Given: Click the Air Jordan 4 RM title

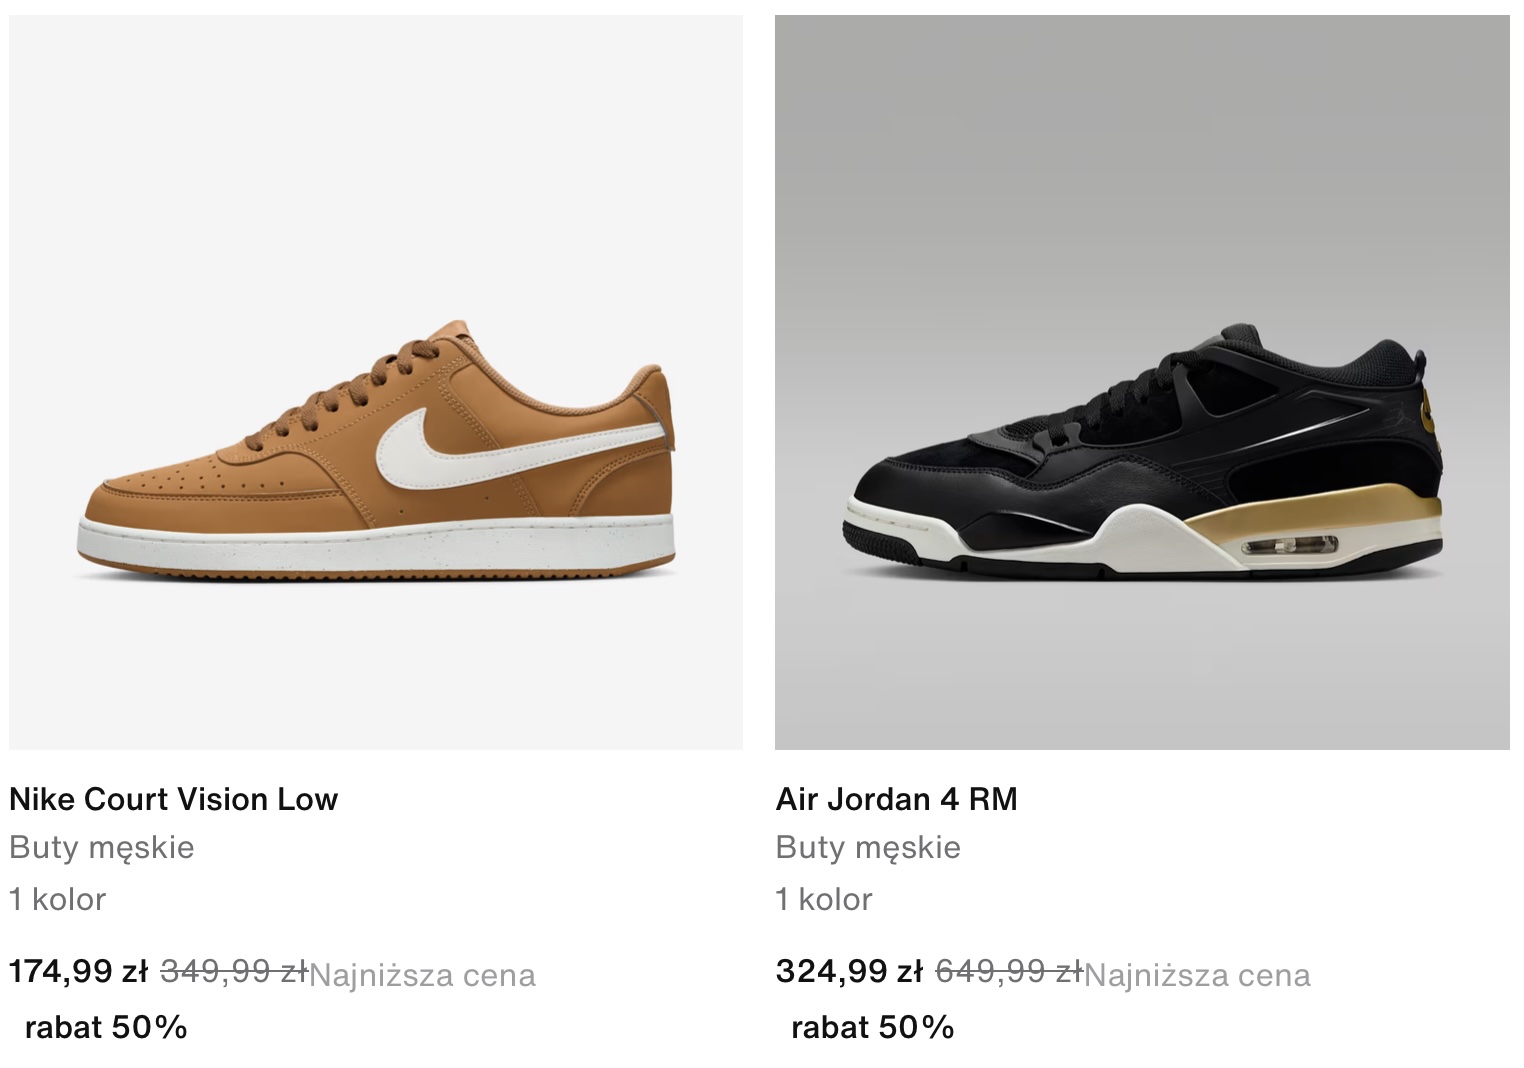Looking at the screenshot, I should pyautogui.click(x=897, y=799).
